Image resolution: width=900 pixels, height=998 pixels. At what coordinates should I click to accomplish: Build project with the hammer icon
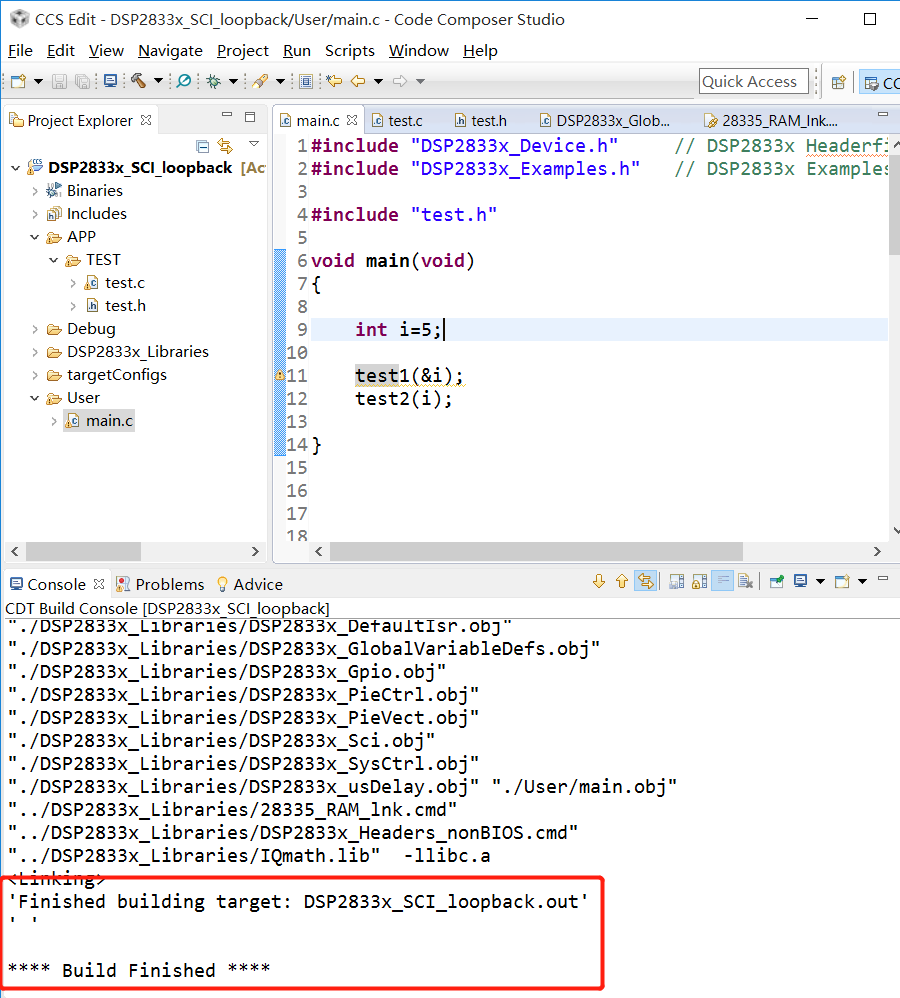click(139, 81)
